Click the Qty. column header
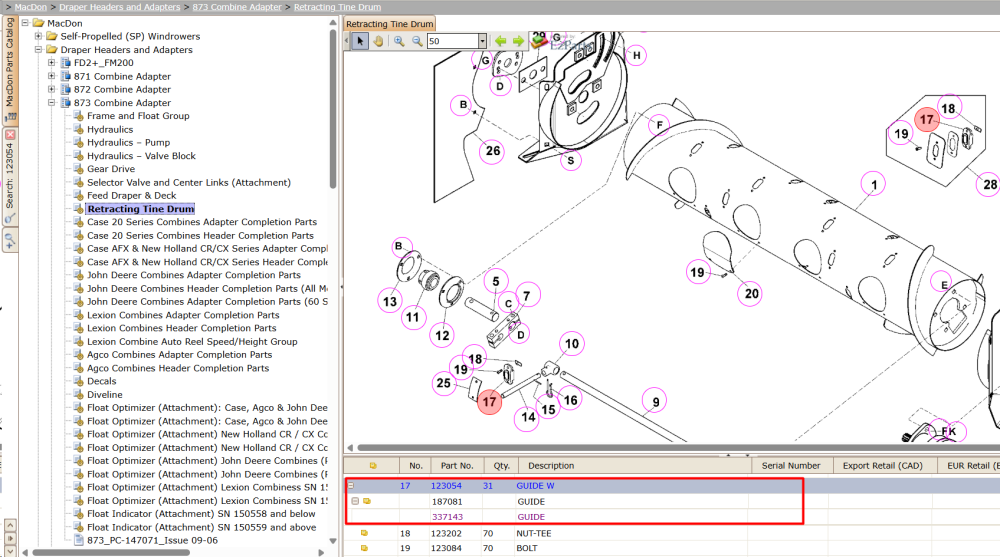The image size is (1000, 557). pos(501,466)
